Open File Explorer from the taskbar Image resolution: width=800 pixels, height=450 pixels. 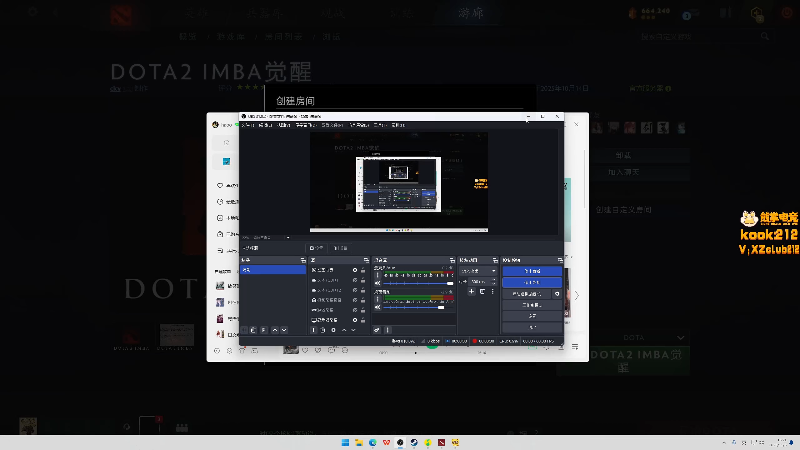click(359, 442)
